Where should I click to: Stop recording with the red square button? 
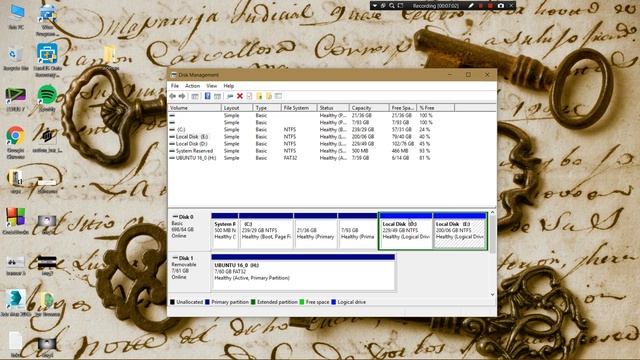click(491, 6)
